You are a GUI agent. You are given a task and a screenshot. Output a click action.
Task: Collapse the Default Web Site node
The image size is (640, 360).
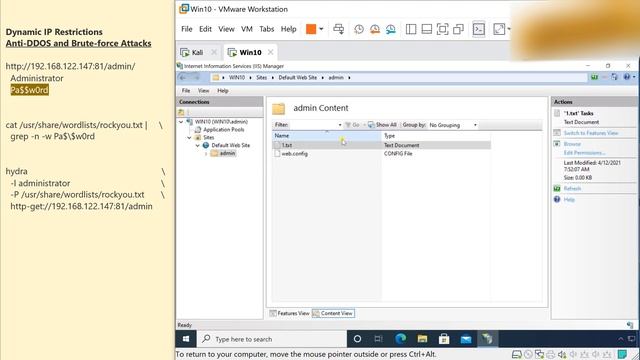[198, 145]
